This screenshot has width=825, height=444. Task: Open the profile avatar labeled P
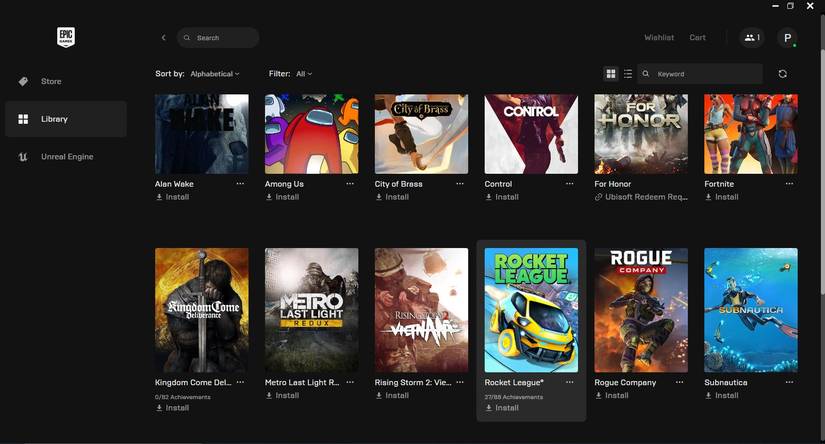tap(787, 38)
